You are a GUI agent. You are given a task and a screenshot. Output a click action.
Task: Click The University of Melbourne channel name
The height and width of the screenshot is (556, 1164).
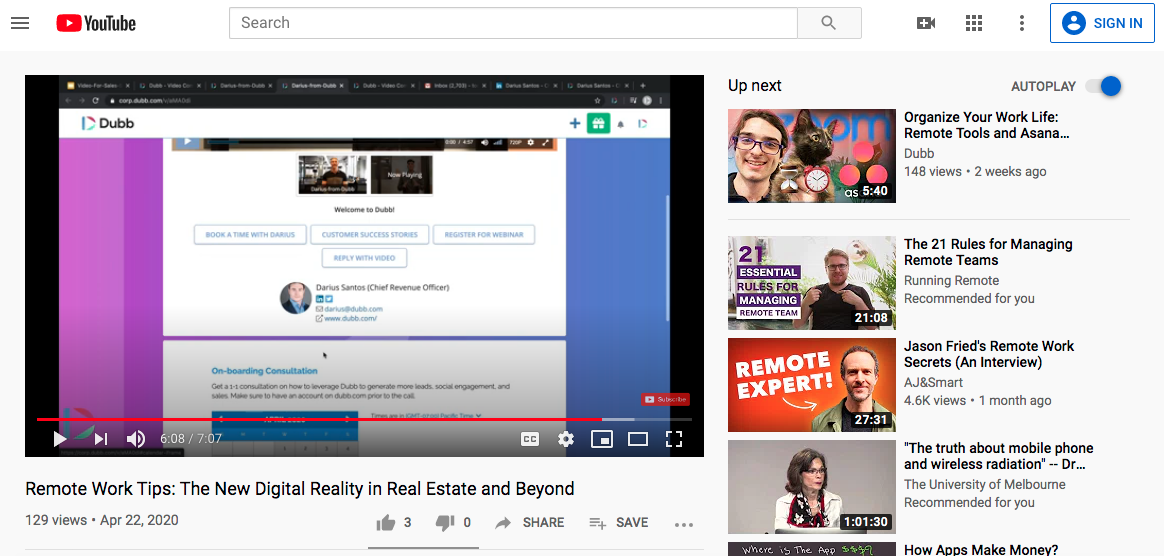click(x=984, y=484)
